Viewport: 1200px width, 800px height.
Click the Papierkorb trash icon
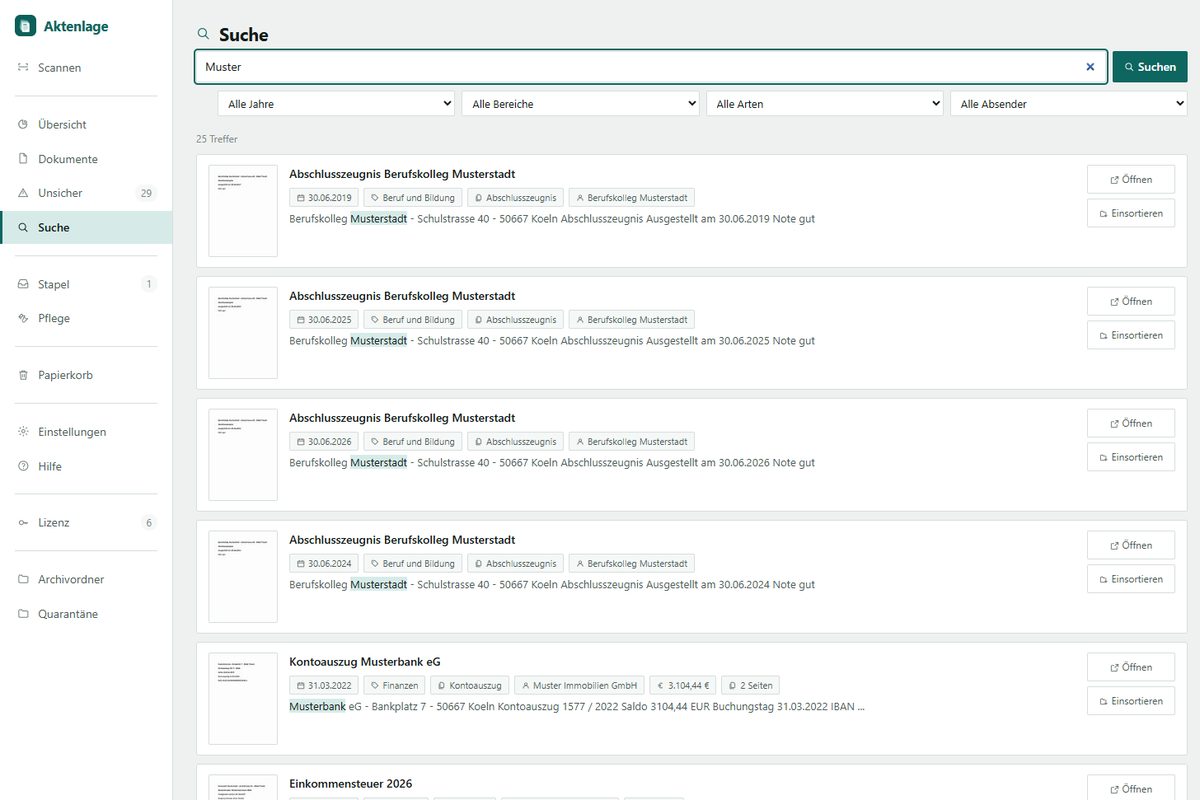[x=23, y=375]
